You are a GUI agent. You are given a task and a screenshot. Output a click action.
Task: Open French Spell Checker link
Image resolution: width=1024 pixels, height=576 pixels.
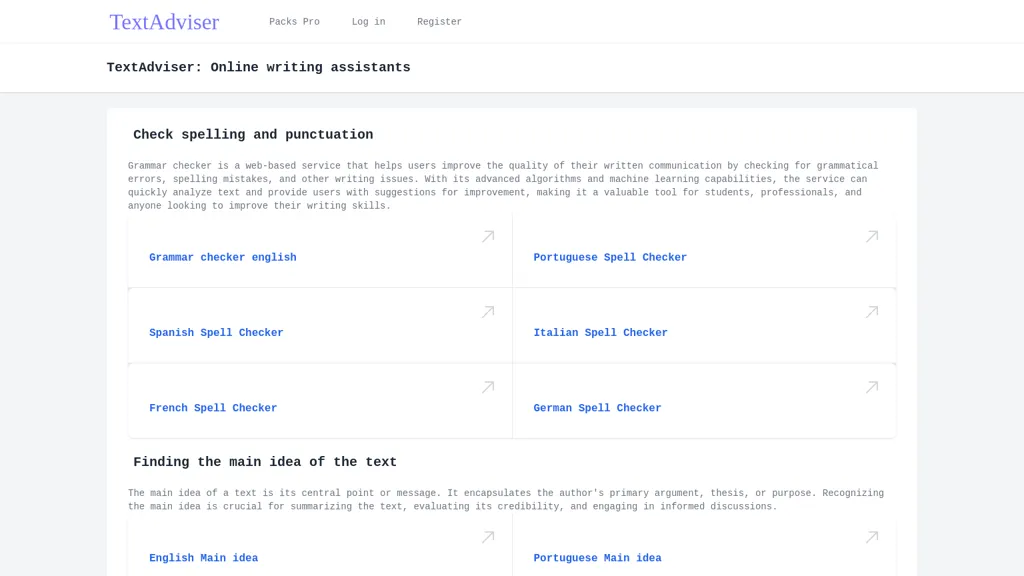[x=213, y=408]
